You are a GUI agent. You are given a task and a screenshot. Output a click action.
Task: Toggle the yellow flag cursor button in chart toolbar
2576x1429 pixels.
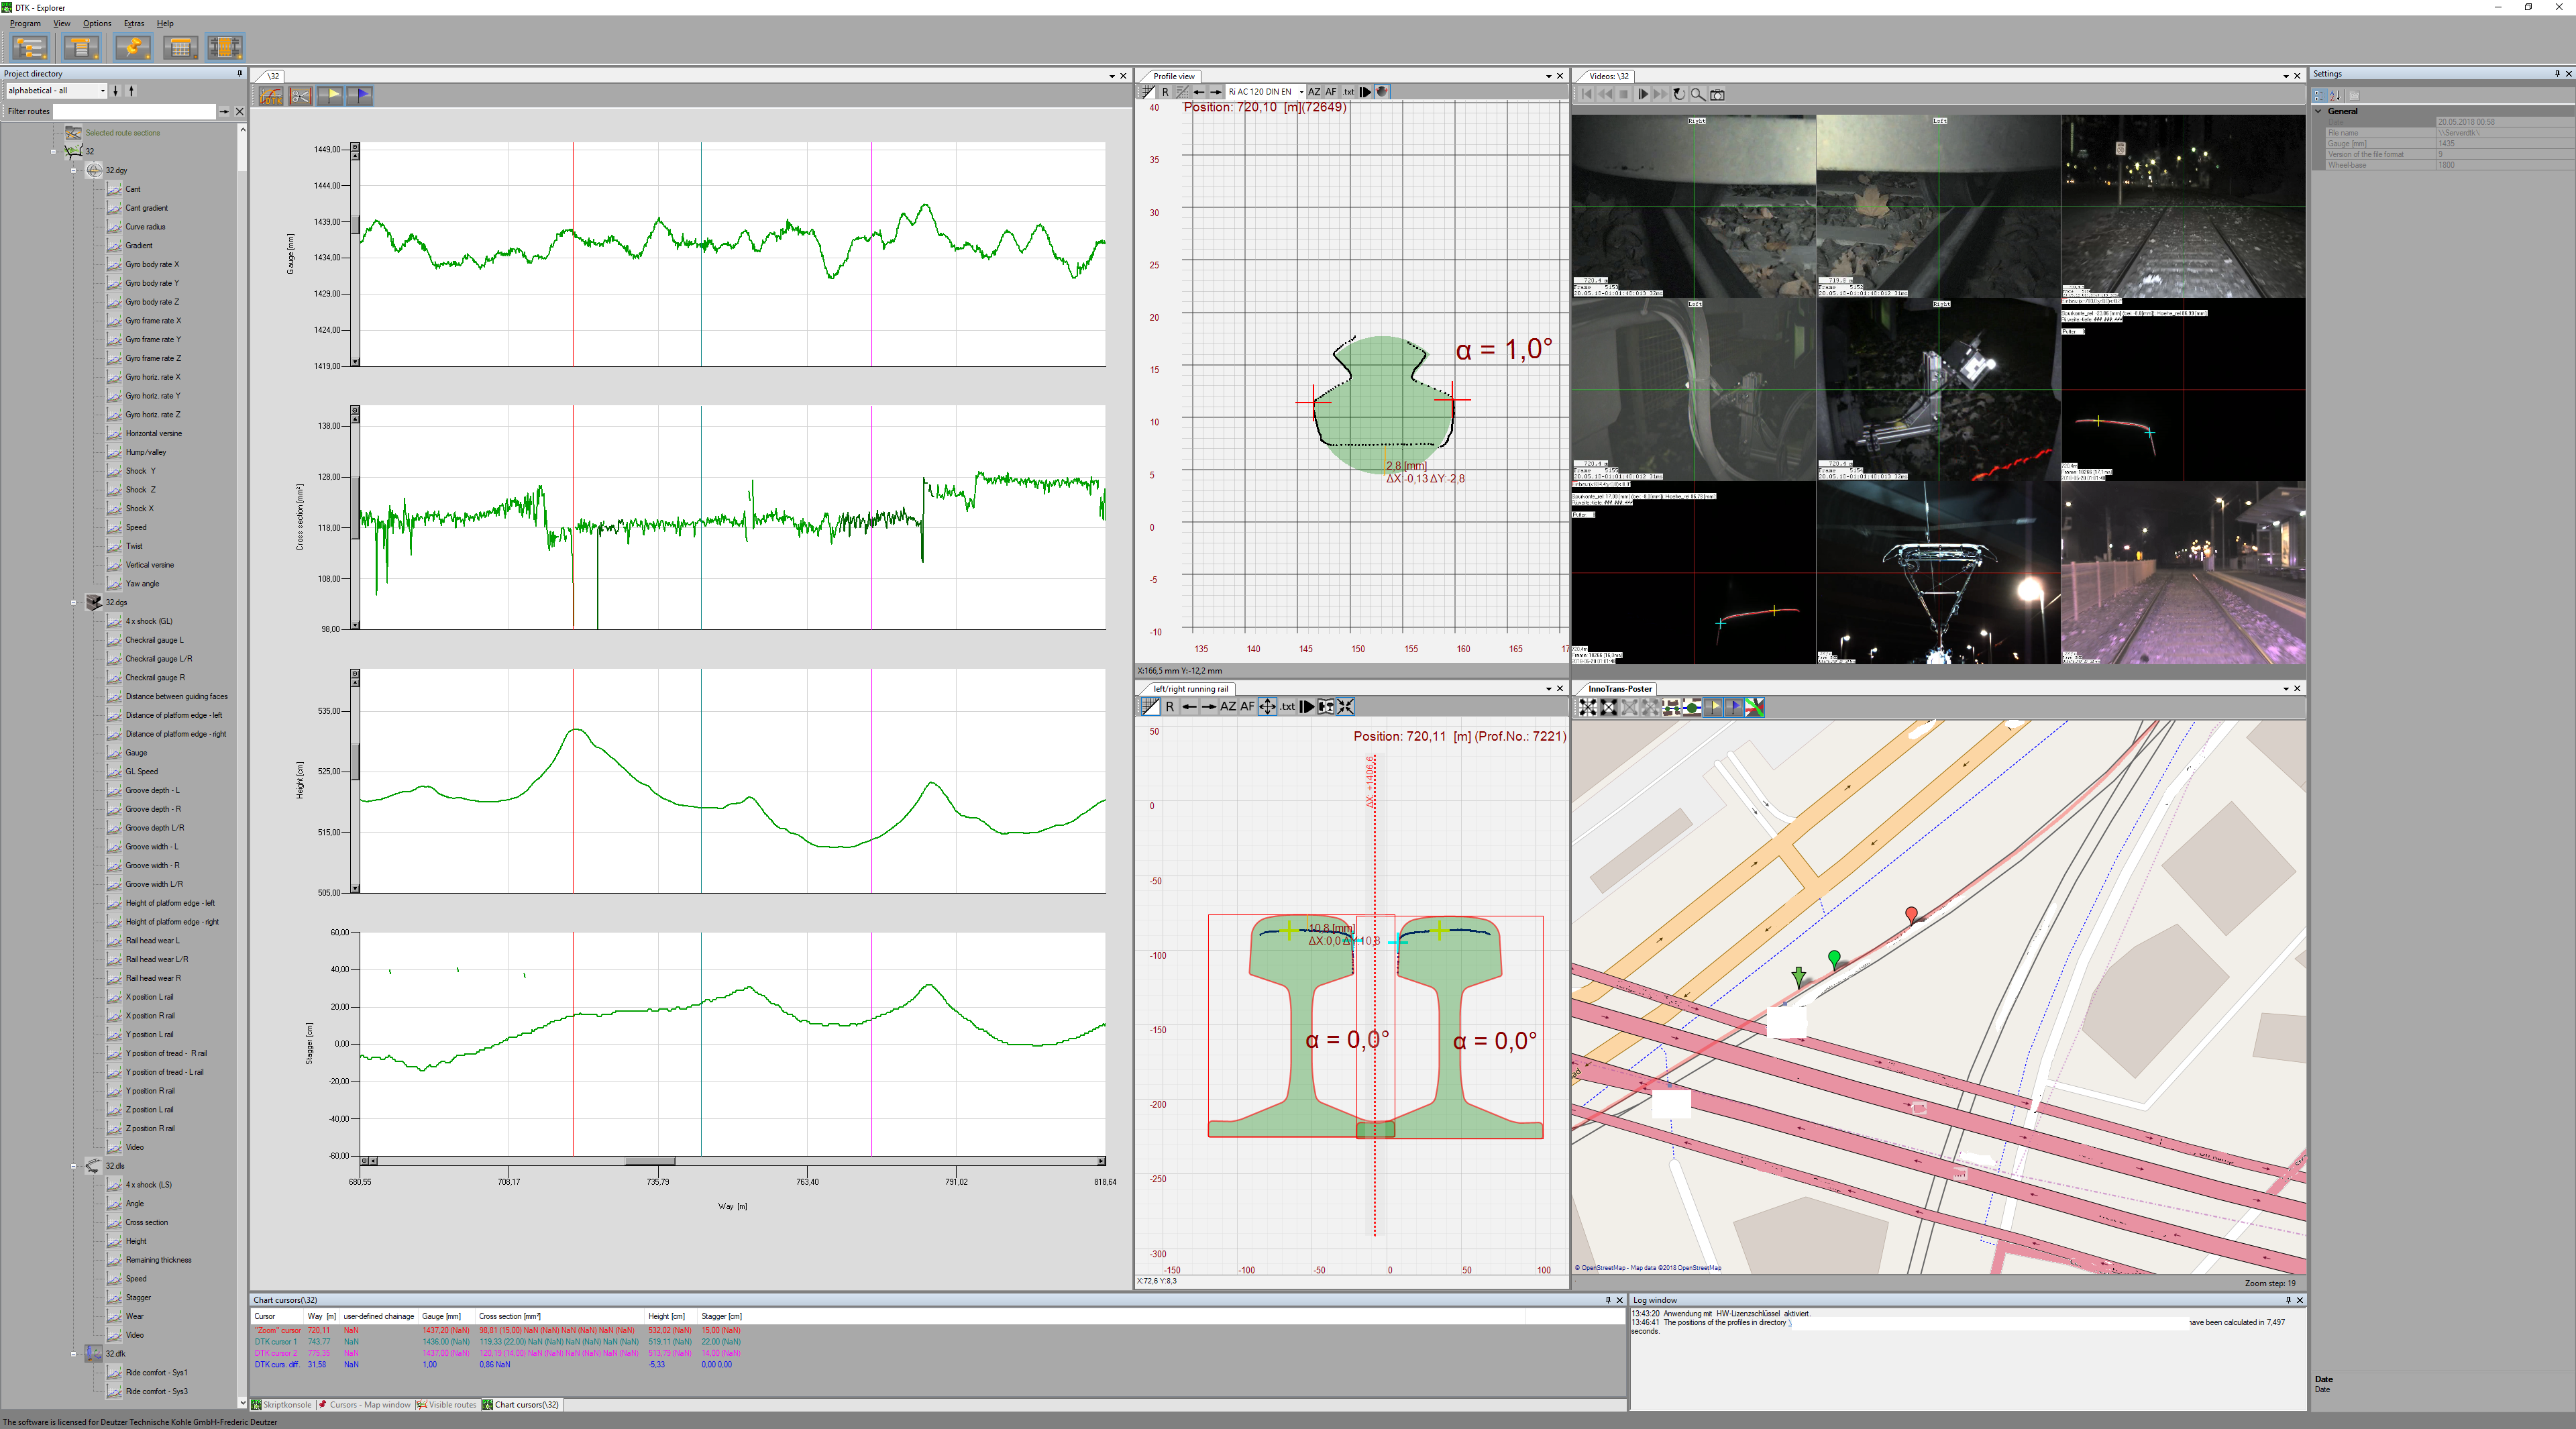[x=329, y=96]
